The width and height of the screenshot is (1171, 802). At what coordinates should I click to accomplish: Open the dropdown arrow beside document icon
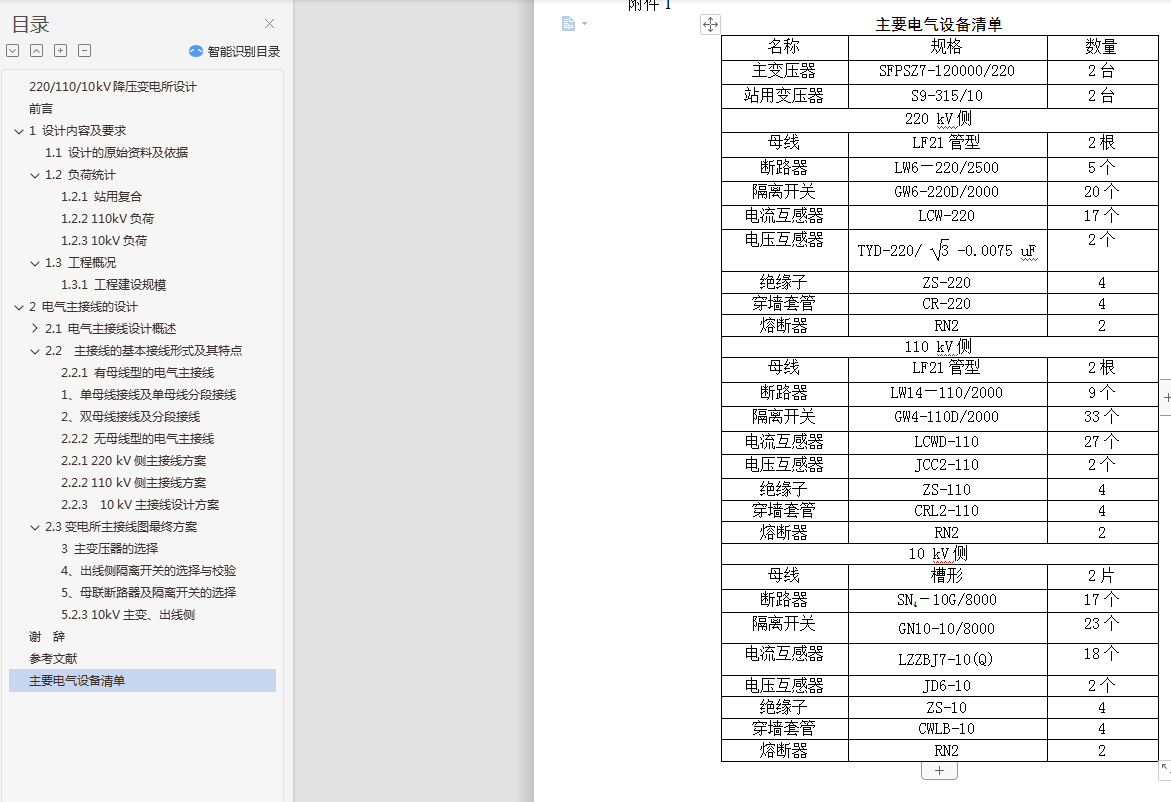(x=585, y=24)
